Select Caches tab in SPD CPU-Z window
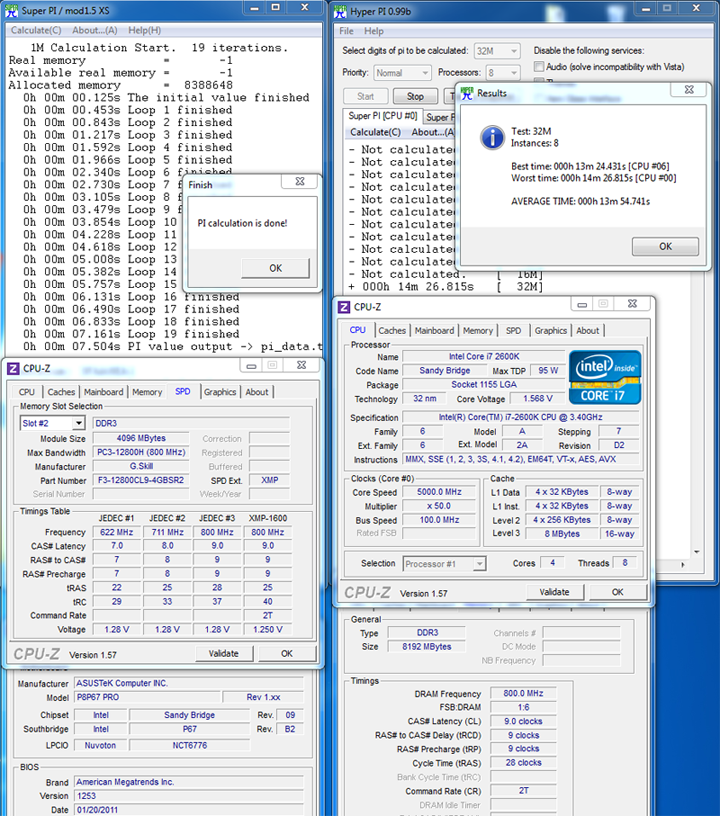The height and width of the screenshot is (816, 720). 61,392
